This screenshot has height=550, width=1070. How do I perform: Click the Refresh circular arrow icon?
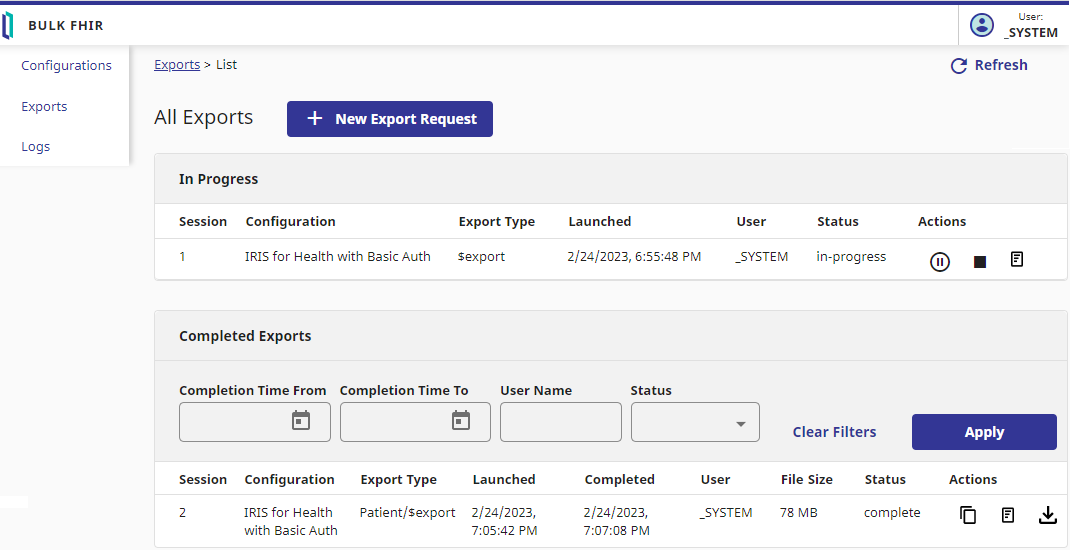pos(959,66)
